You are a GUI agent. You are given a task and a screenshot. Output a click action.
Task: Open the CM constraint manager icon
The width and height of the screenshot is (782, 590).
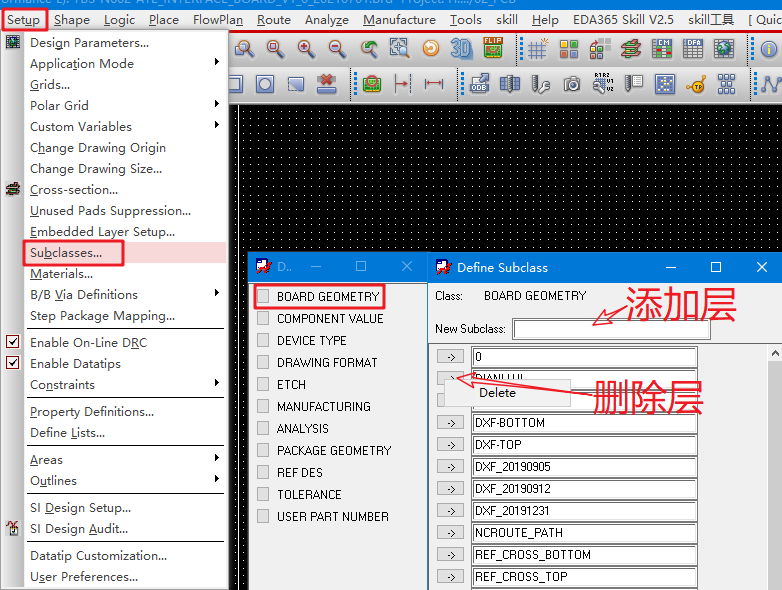tap(662, 48)
